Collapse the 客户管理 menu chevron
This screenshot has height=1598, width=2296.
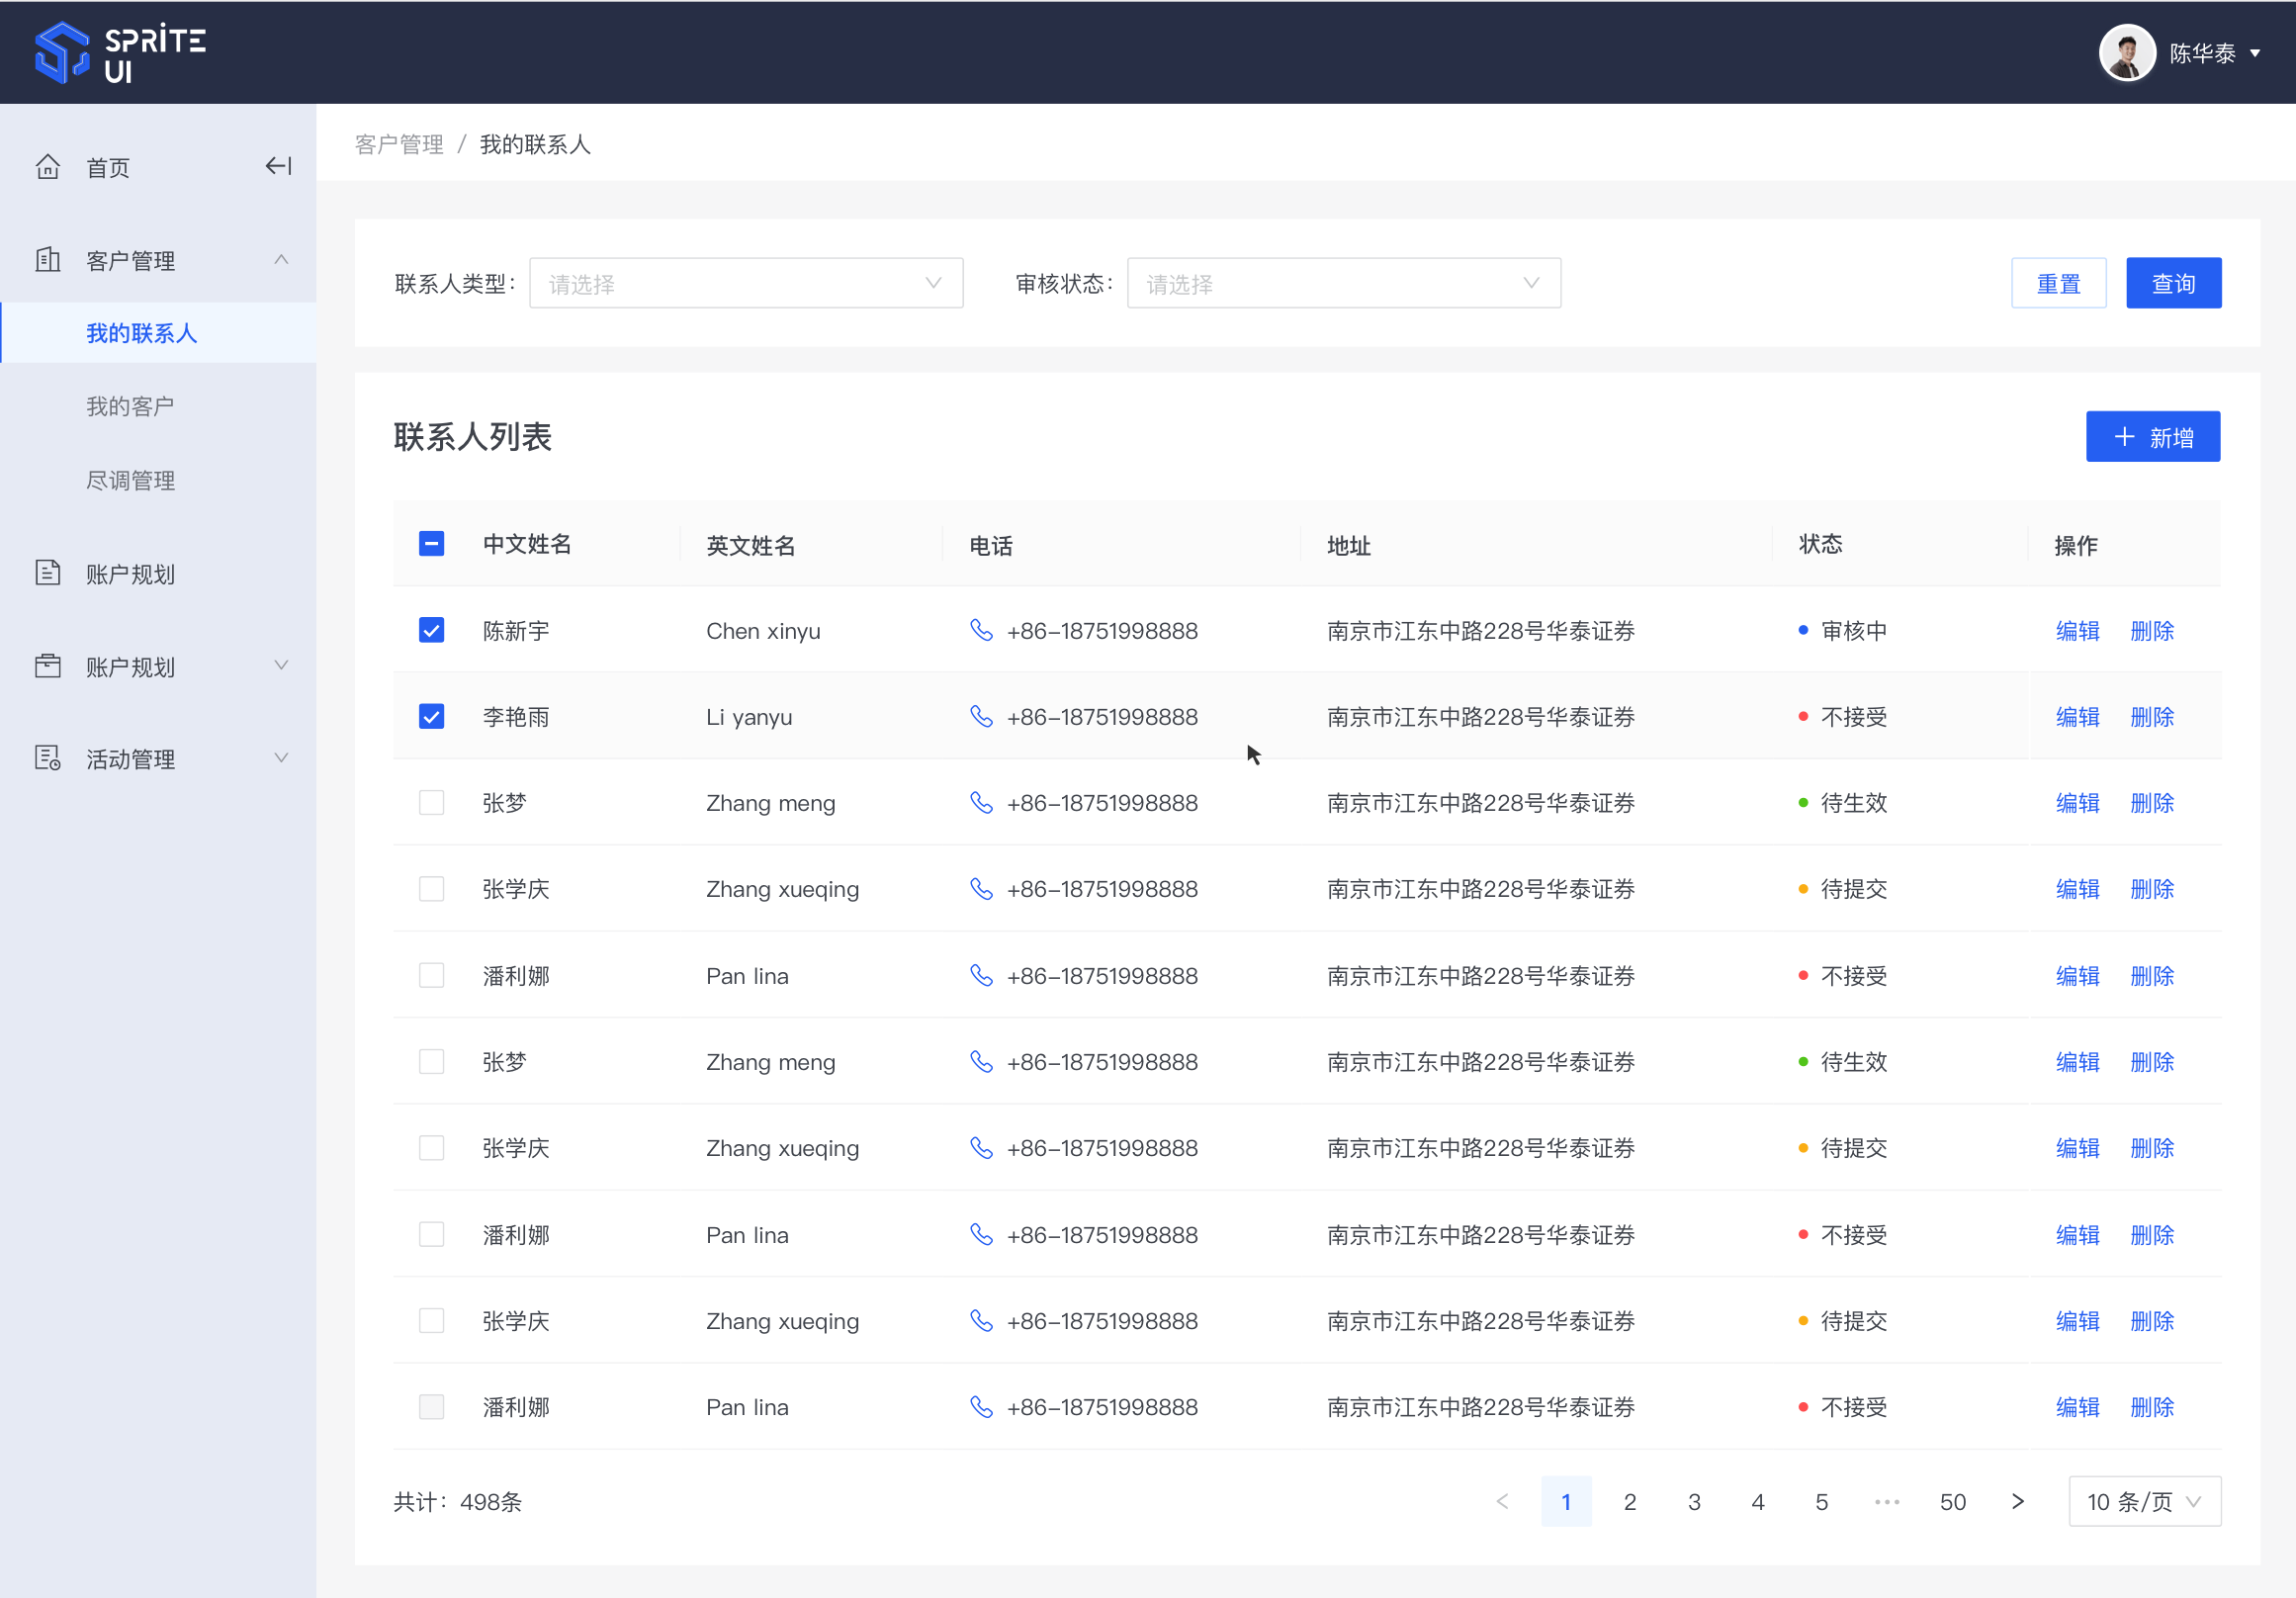click(x=281, y=260)
